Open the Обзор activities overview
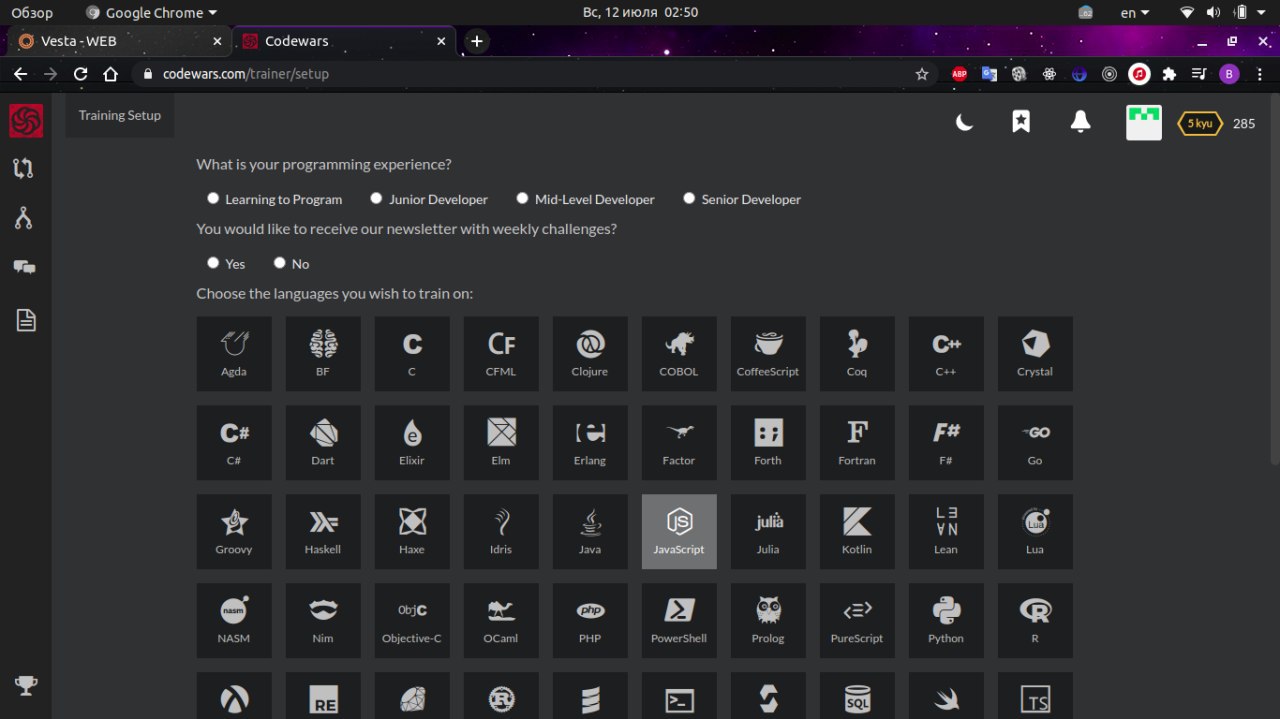 click(32, 13)
